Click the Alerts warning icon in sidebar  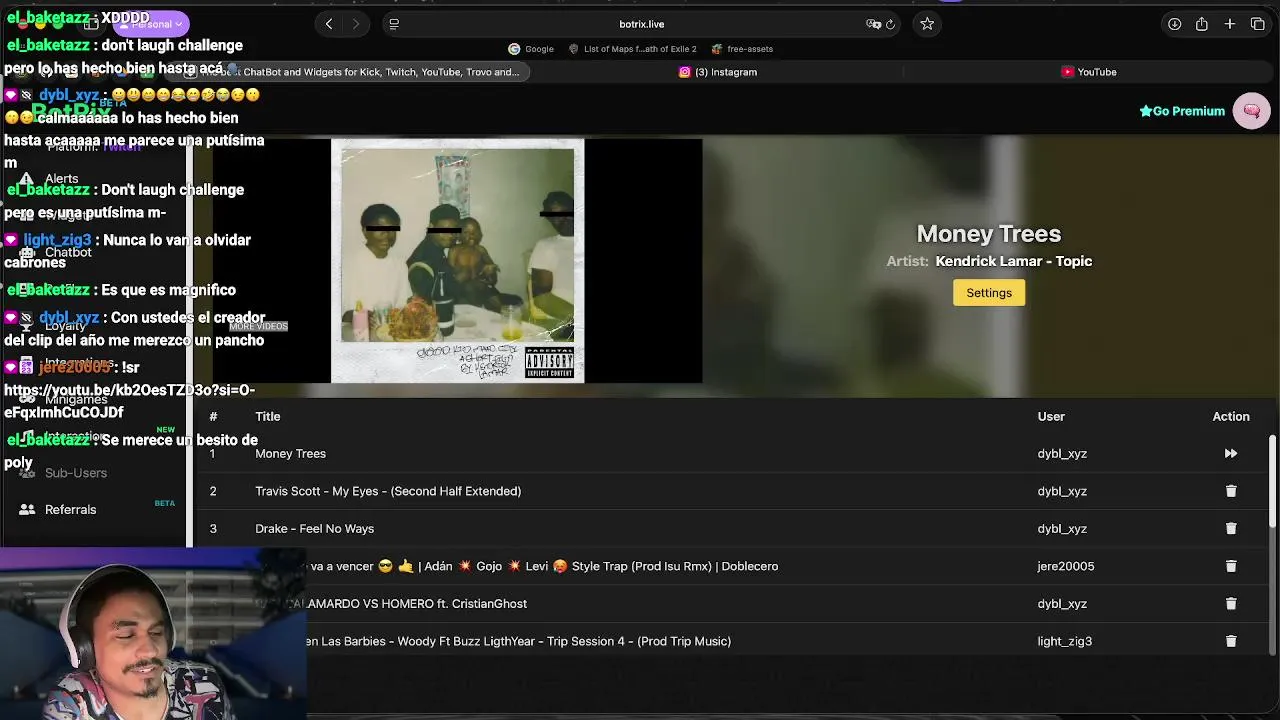click(27, 179)
